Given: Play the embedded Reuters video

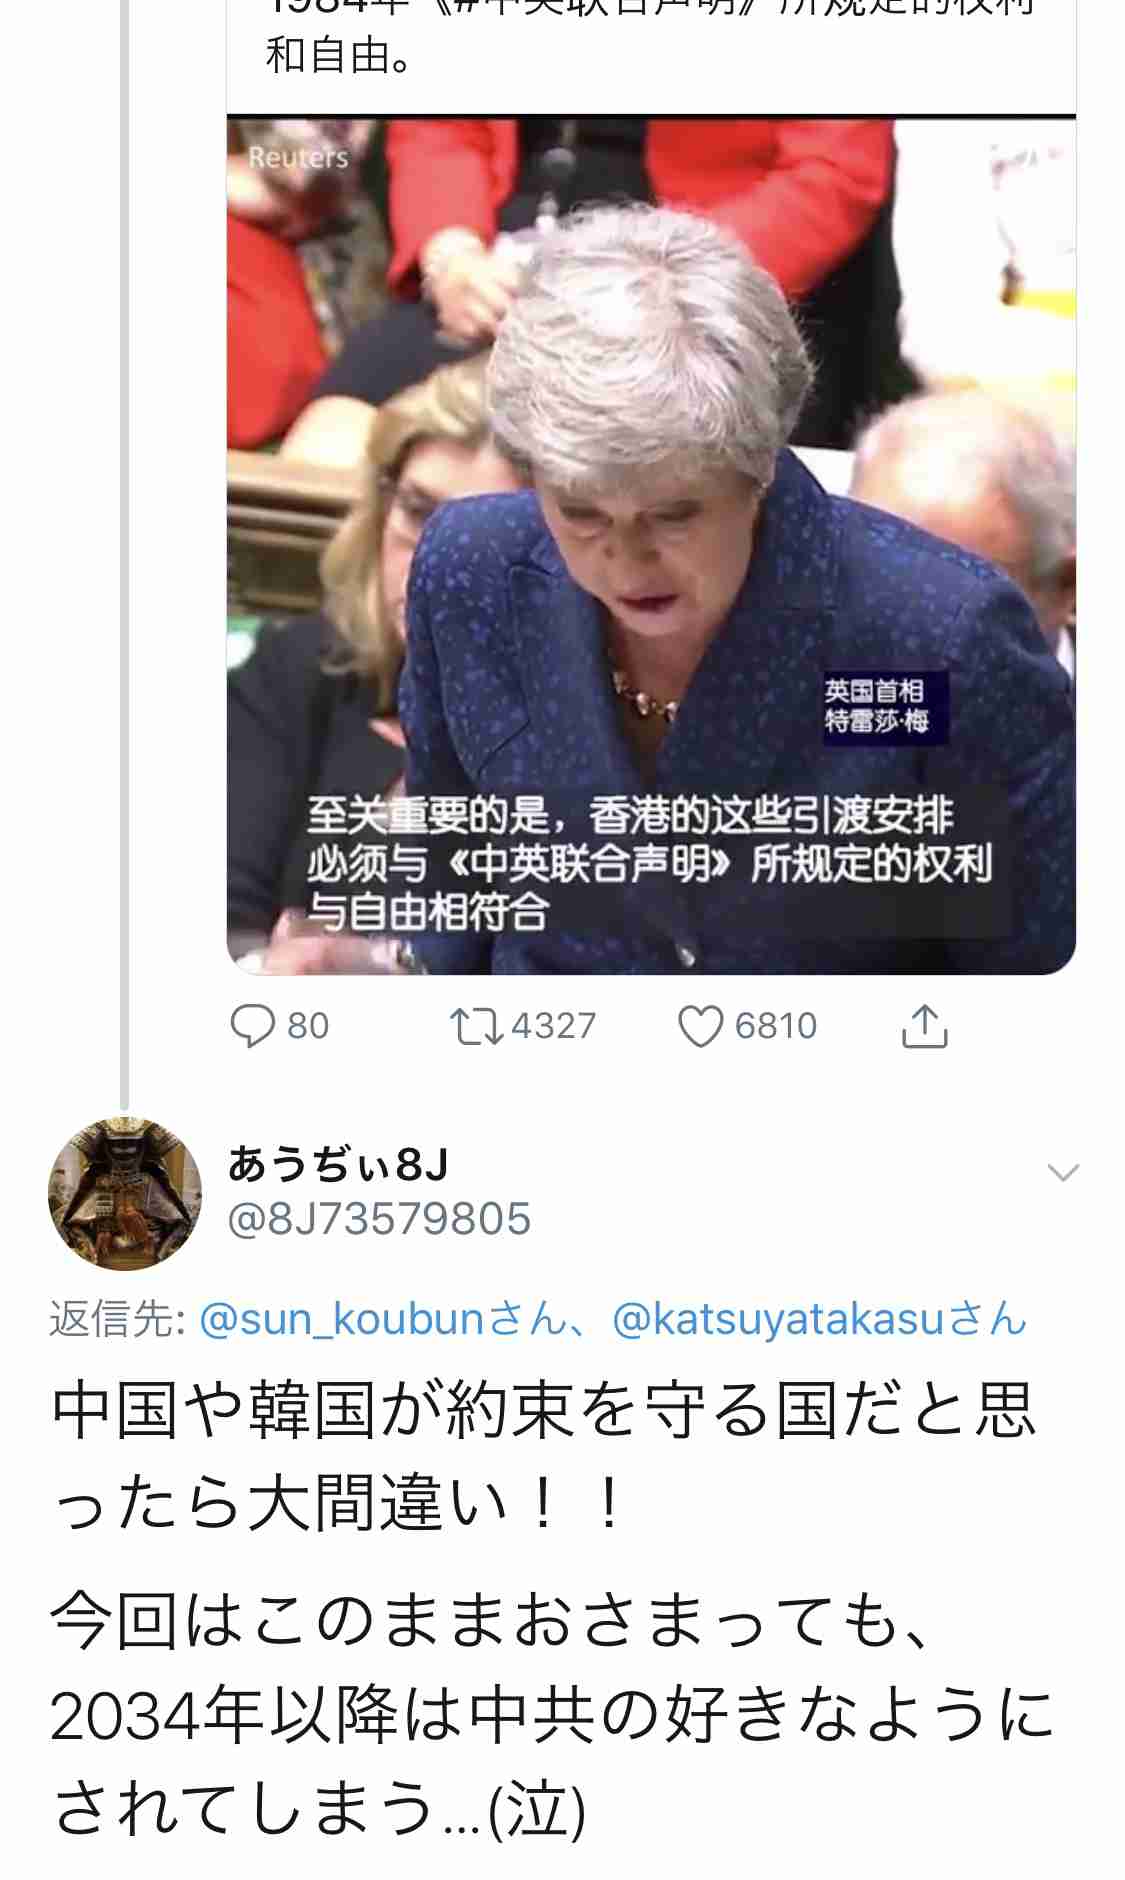Looking at the screenshot, I should tap(651, 545).
